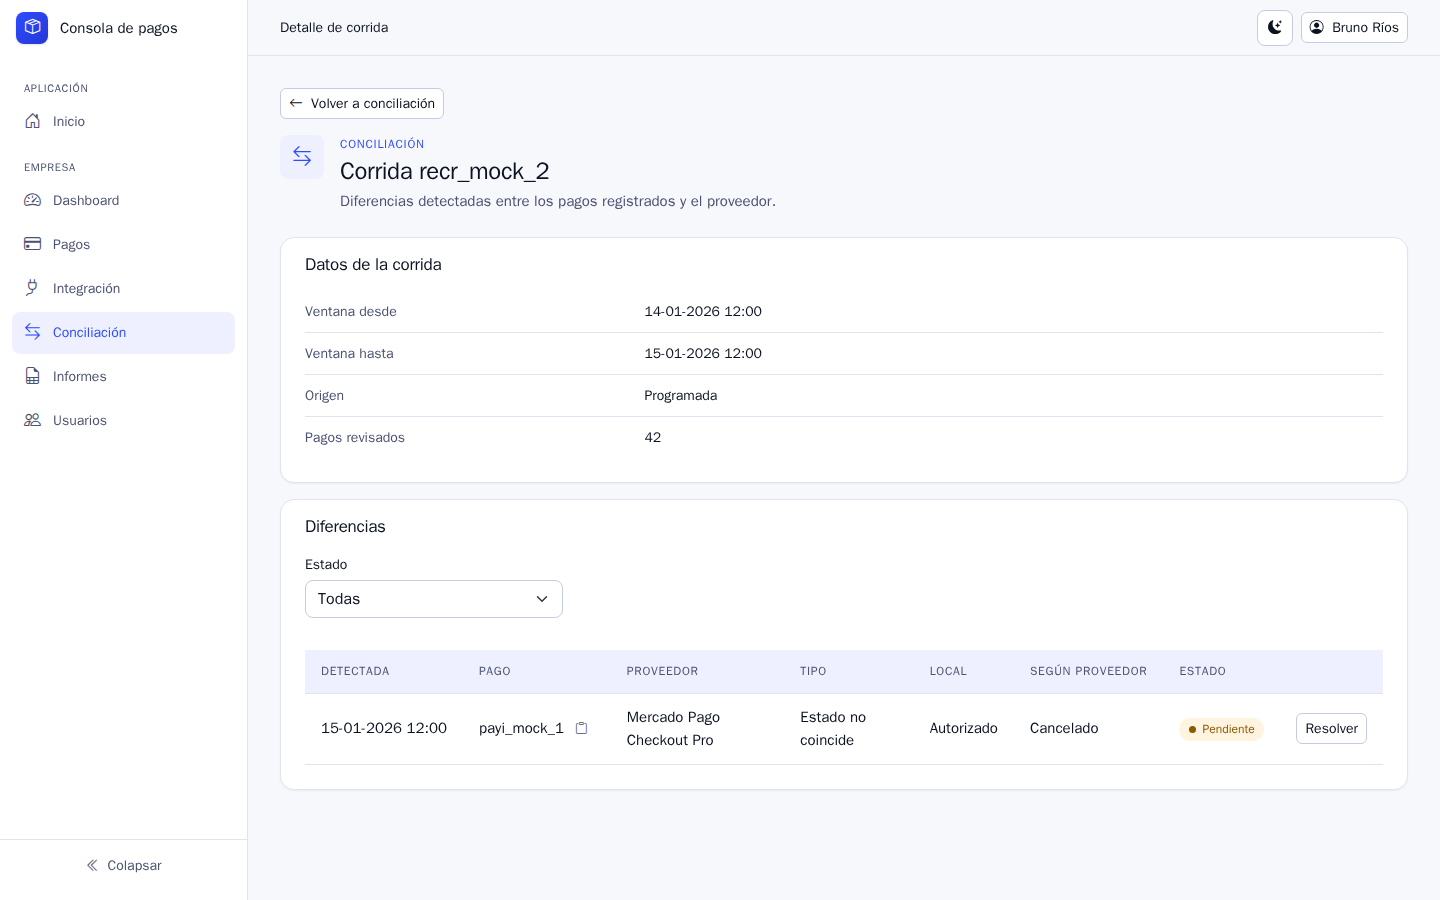Click the Consola de pagos cube logo
1440x900 pixels.
click(32, 28)
